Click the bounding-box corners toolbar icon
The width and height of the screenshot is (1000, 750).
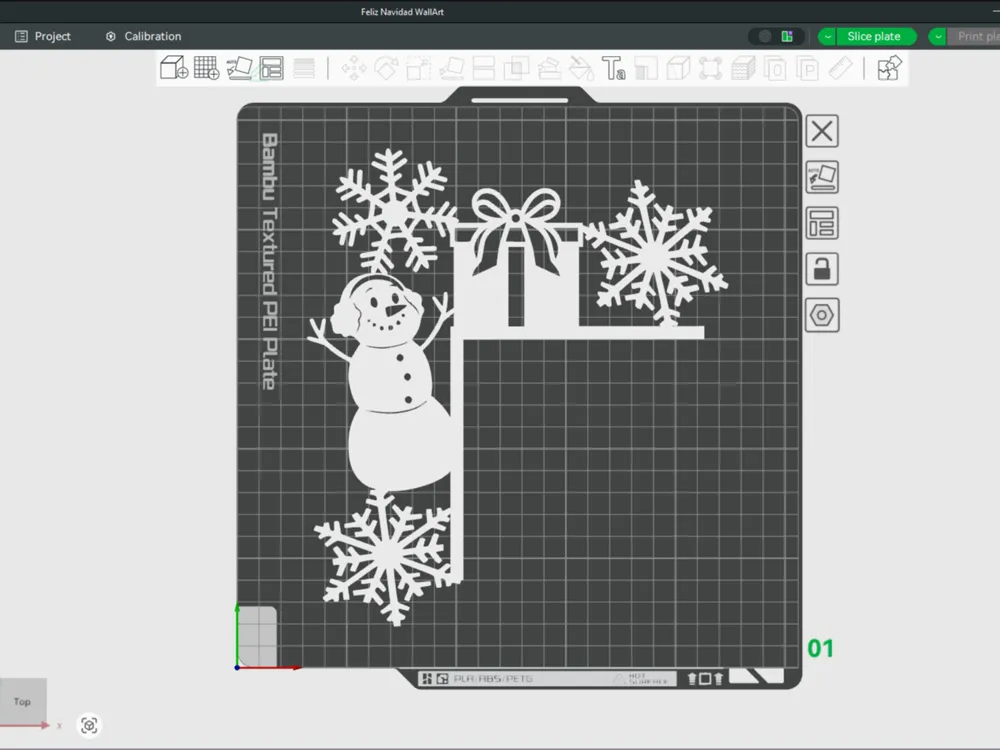click(x=710, y=68)
